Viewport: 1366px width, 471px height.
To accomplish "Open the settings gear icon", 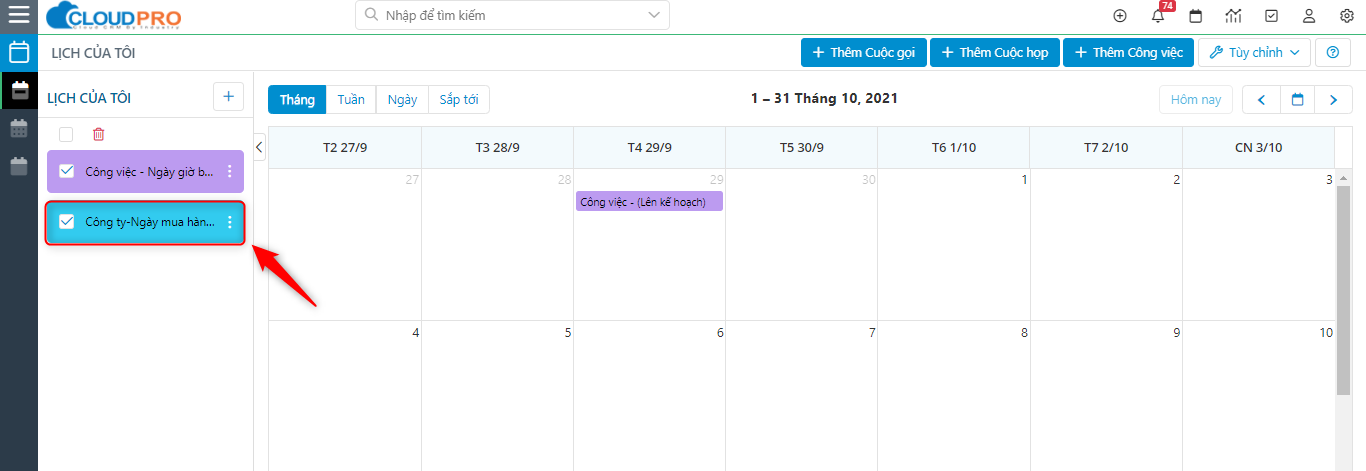I will click(x=1346, y=16).
